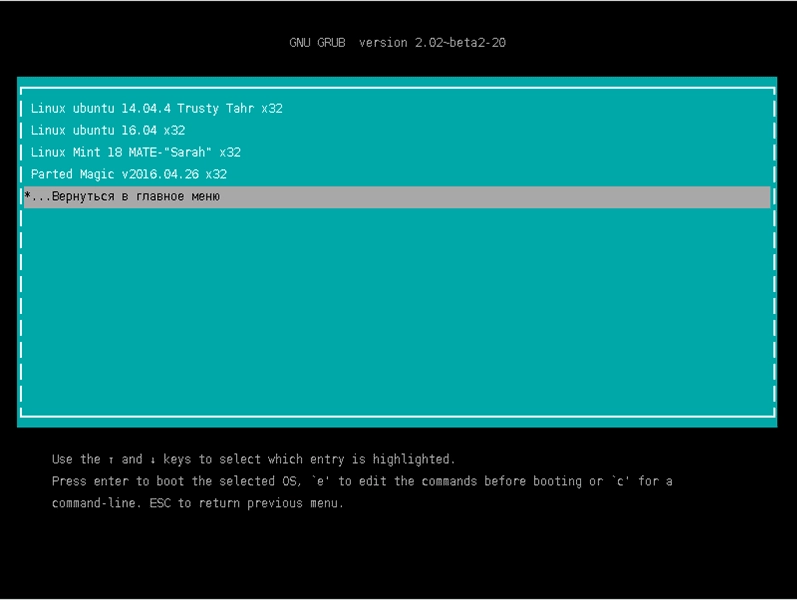
Task: Click the GNU GRUB version 2.02~beta2-20 title
Action: click(x=397, y=43)
